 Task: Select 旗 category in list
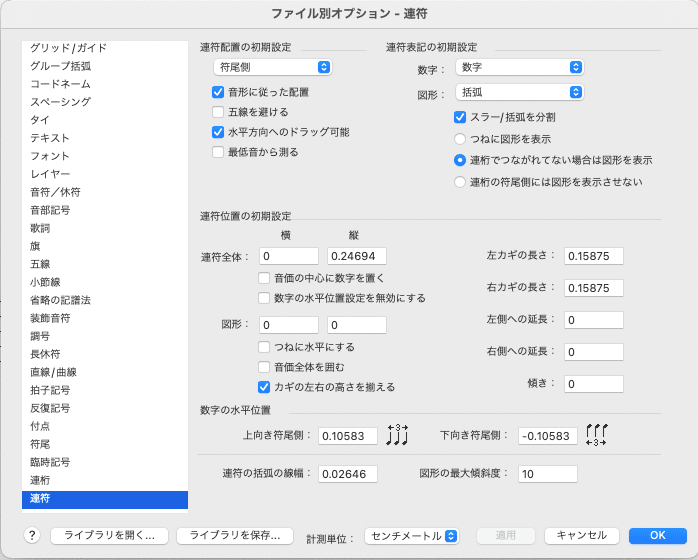tap(105, 246)
